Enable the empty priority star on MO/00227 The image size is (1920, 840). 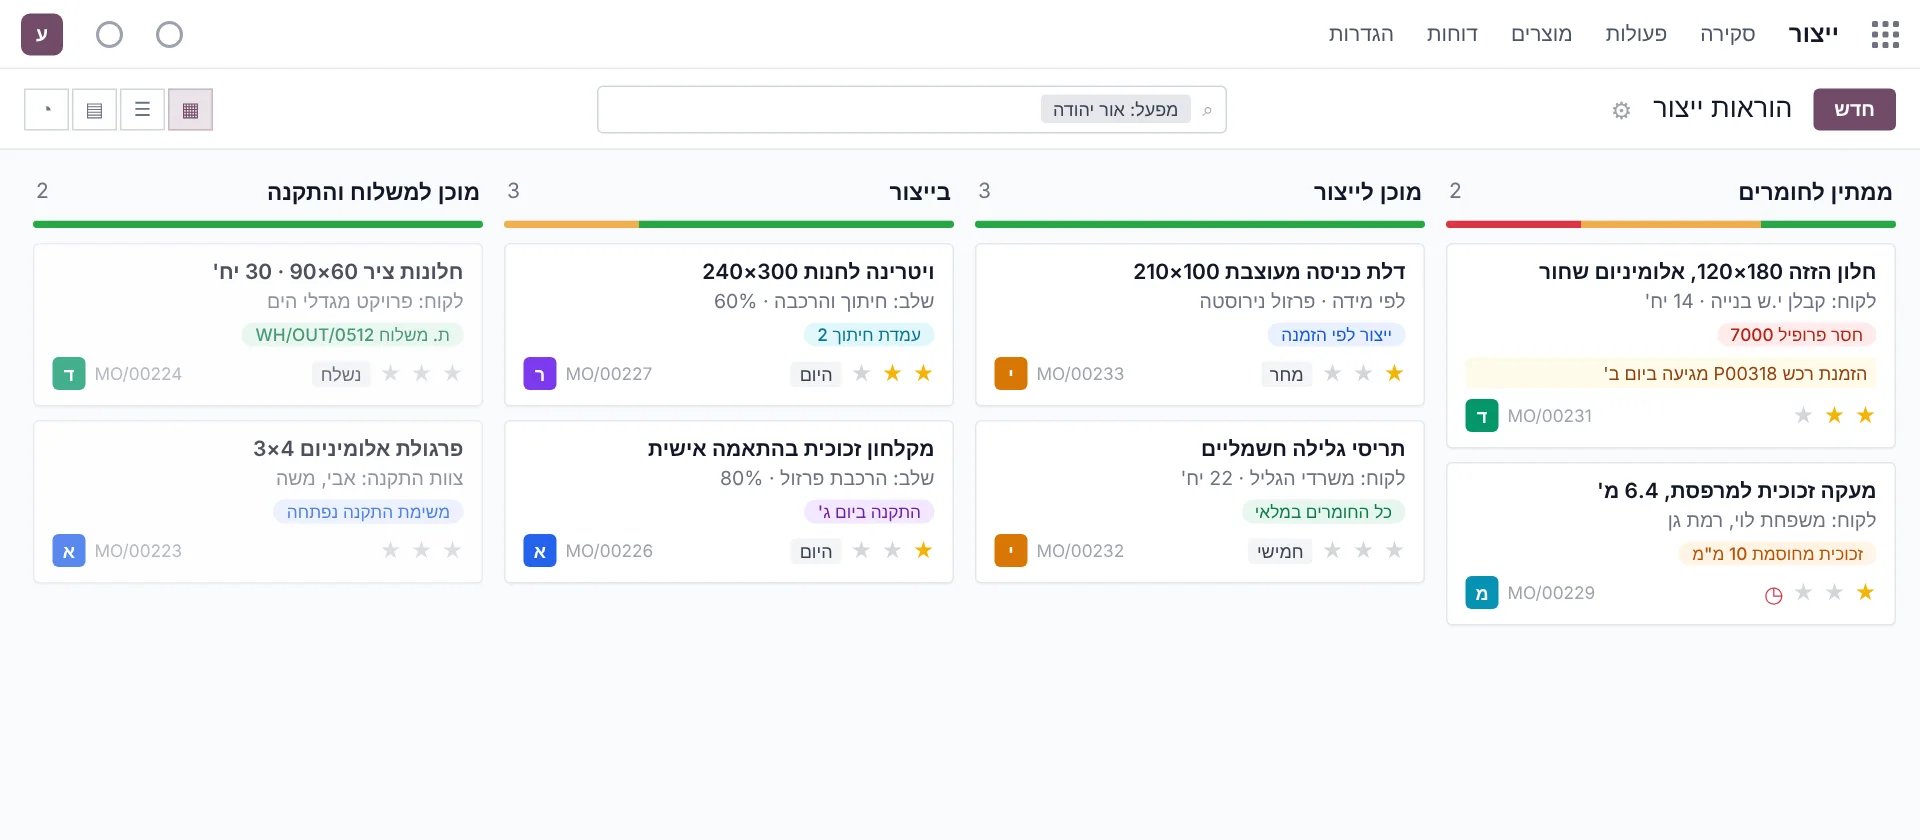pyautogui.click(x=861, y=373)
